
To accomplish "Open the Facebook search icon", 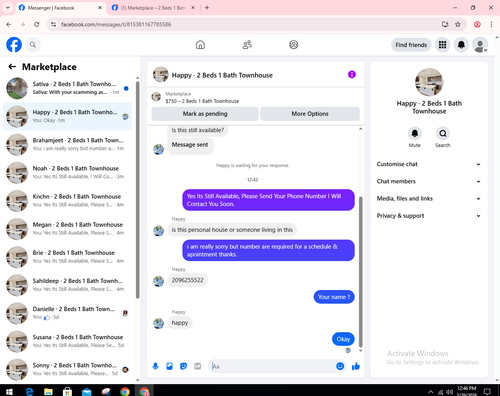I will [x=33, y=45].
